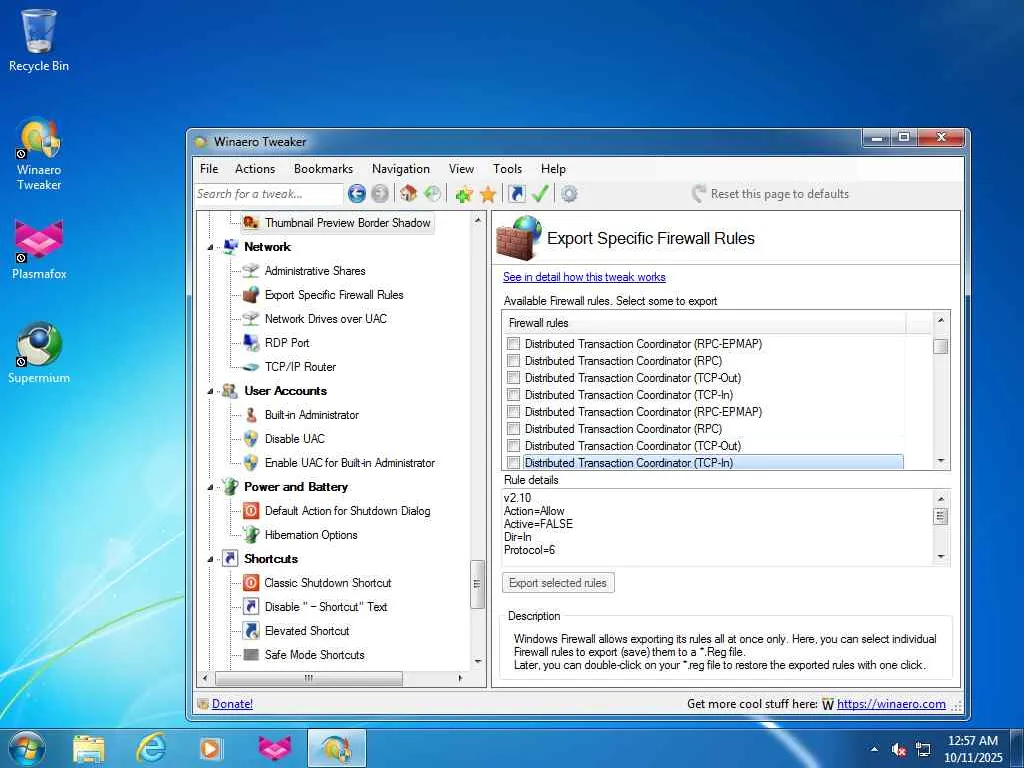Screen dimensions: 1024x768
Task: Click the Rule details scroll down arrow
Action: pos(940,556)
